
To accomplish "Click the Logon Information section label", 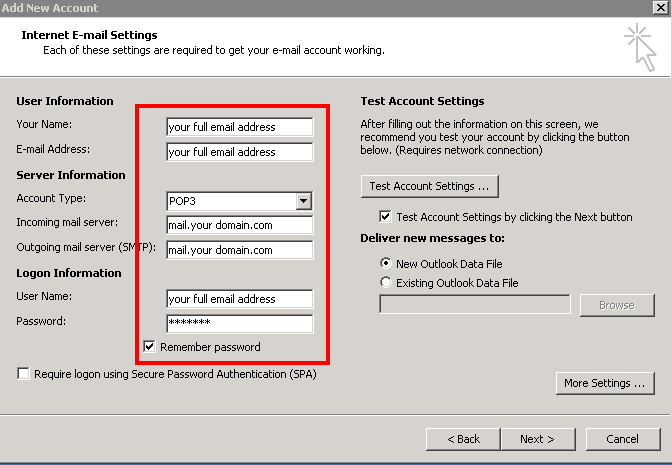I will (x=69, y=273).
